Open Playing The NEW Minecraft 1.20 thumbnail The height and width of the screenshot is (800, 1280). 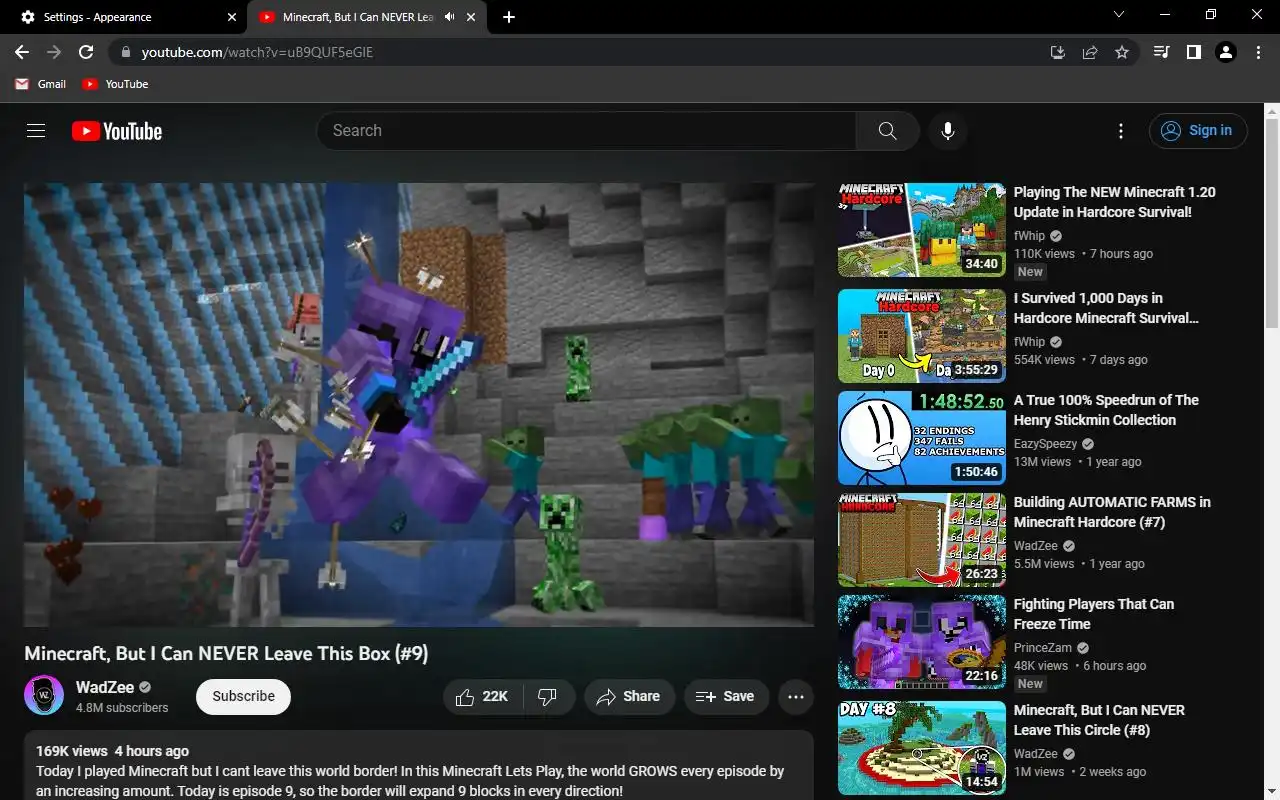tap(922, 230)
